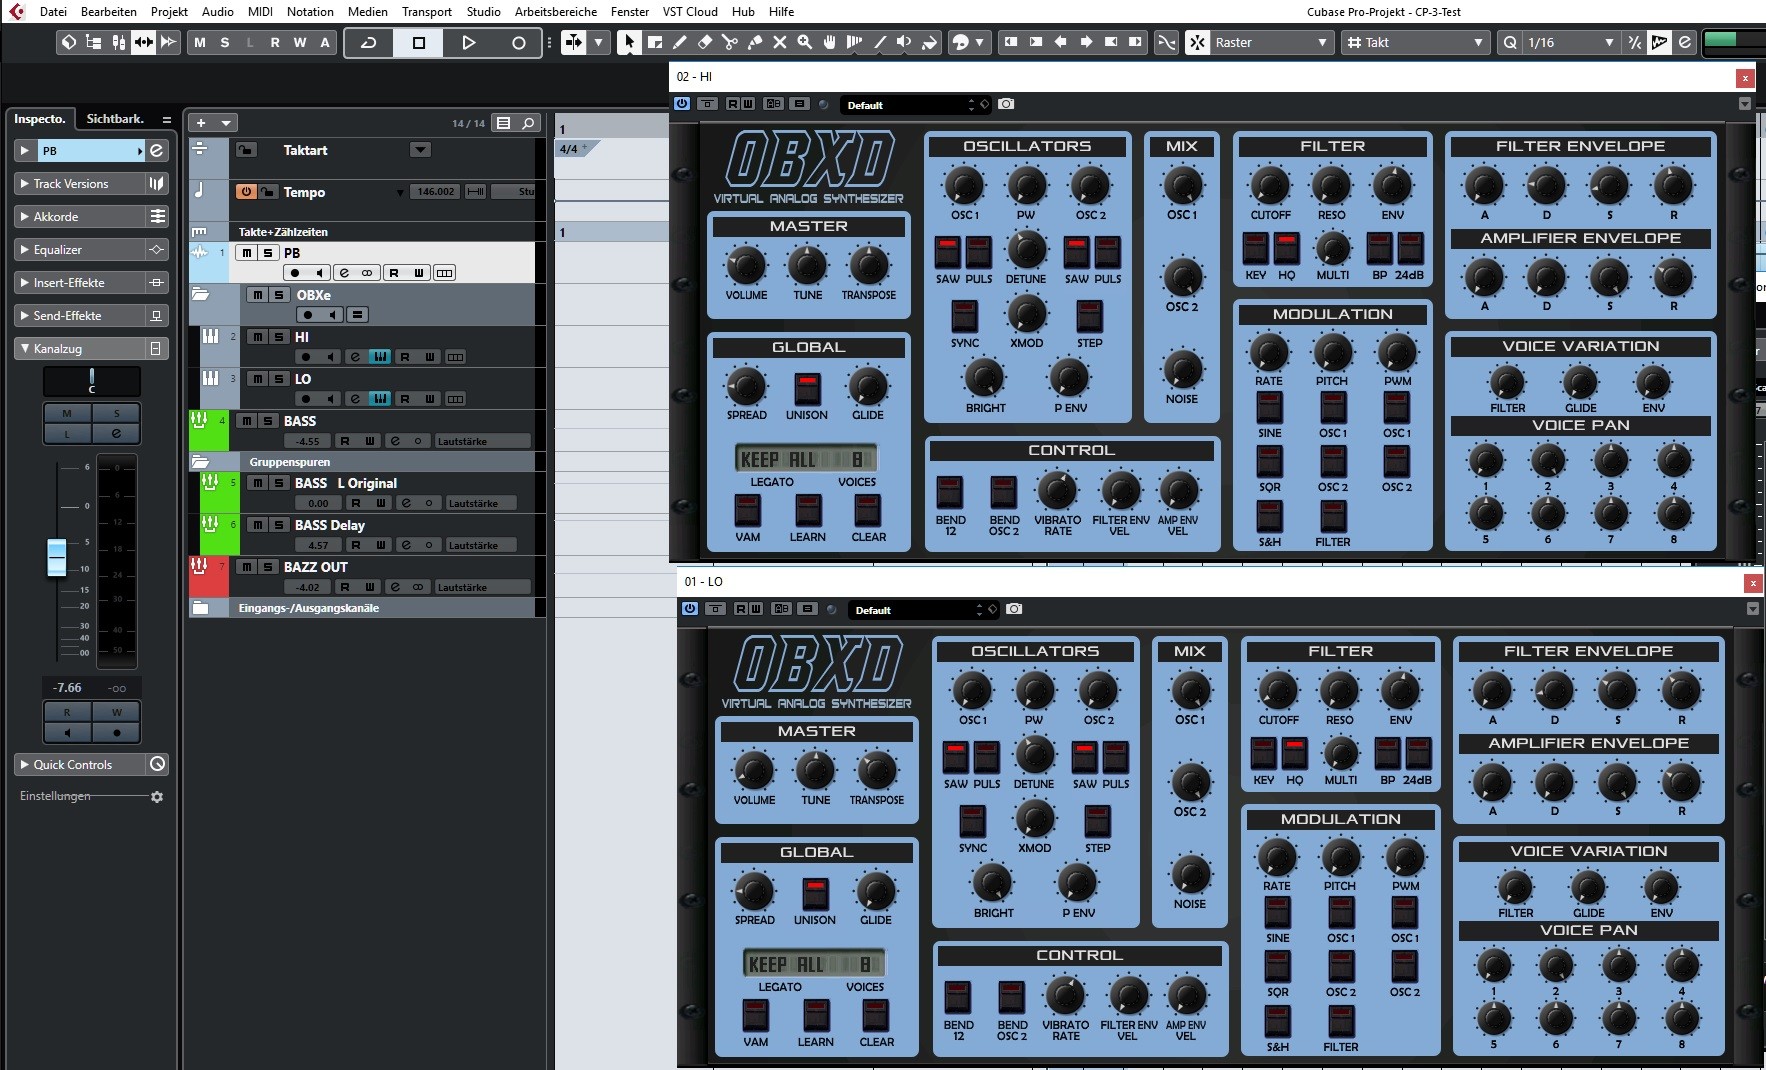The width and height of the screenshot is (1766, 1070).
Task: Open track search magnifier in track list
Action: [528, 123]
